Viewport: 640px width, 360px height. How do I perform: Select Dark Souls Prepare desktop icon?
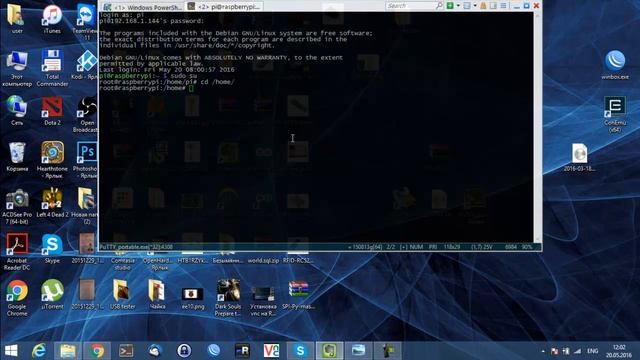[228, 298]
